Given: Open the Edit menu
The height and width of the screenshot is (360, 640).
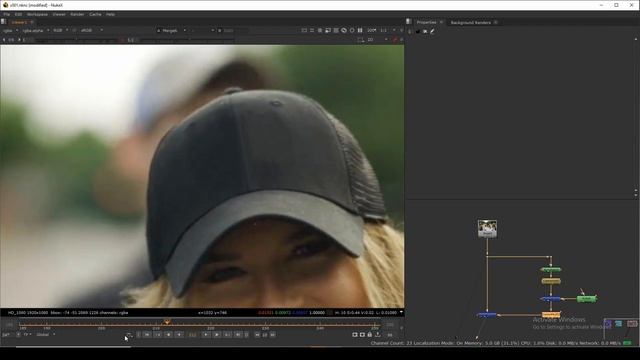Looking at the screenshot, I should 18,14.
